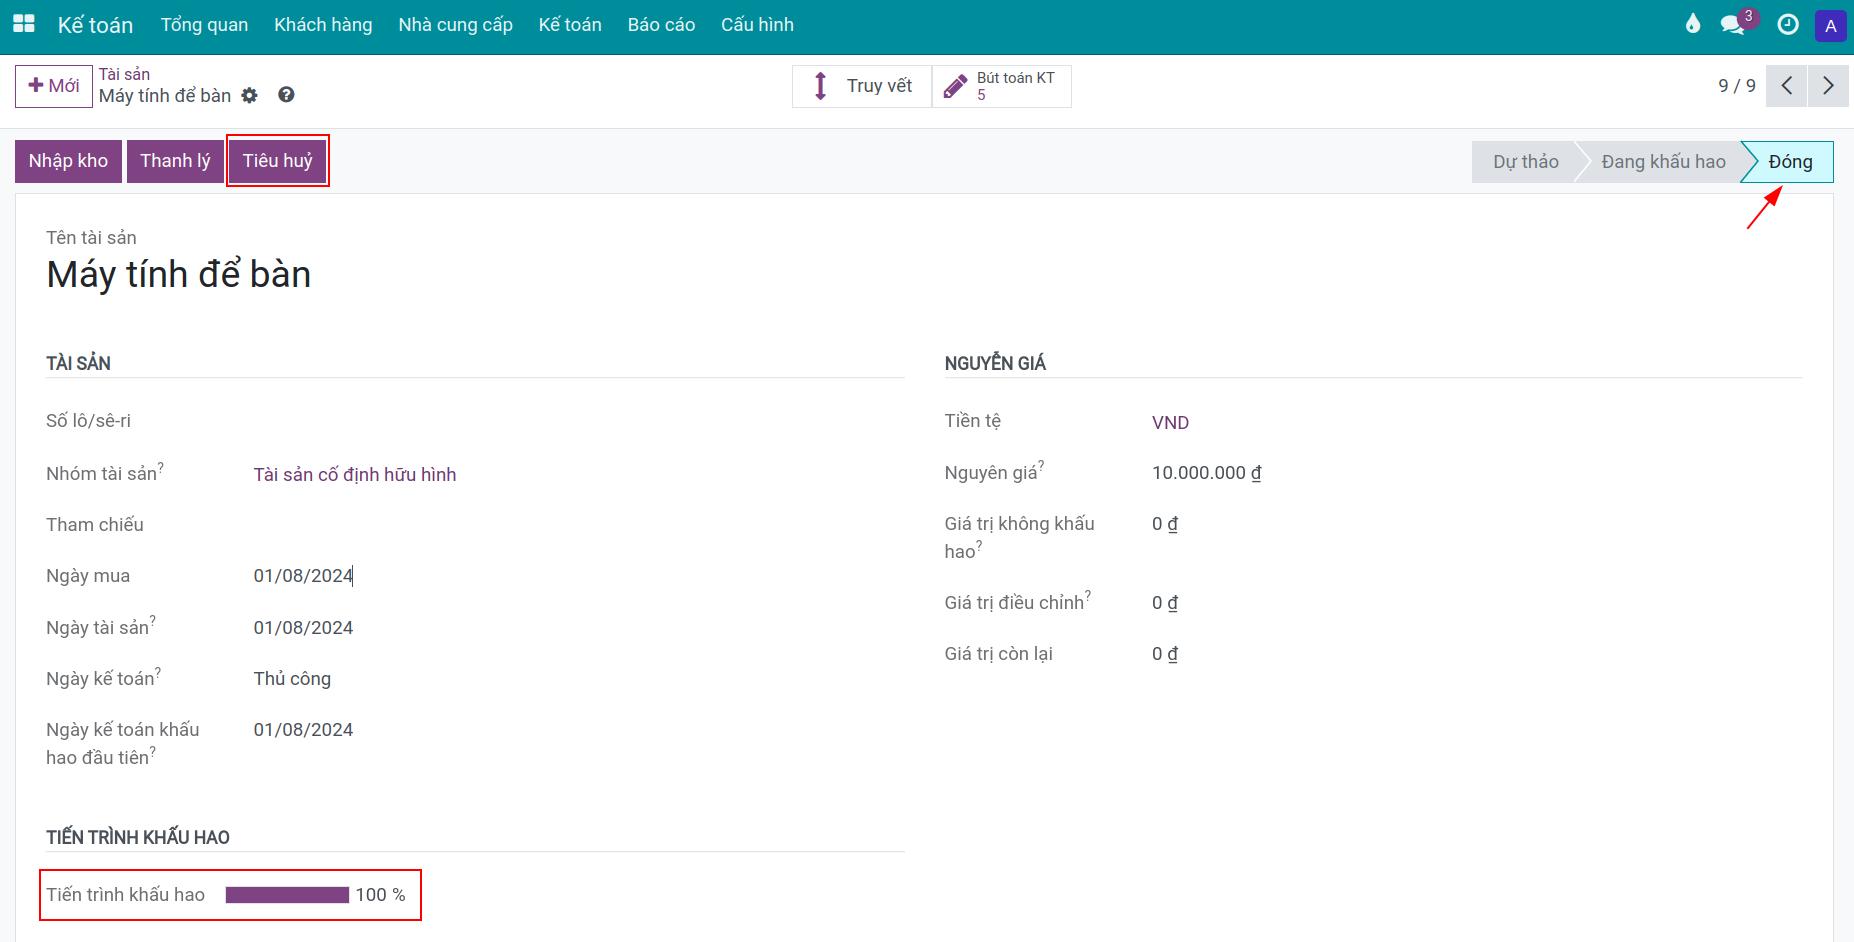Select the Dự thảo status
Viewport: 1854px width, 942px height.
(x=1525, y=162)
